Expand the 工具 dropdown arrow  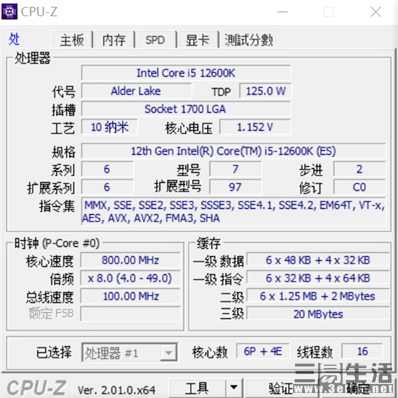point(234,388)
